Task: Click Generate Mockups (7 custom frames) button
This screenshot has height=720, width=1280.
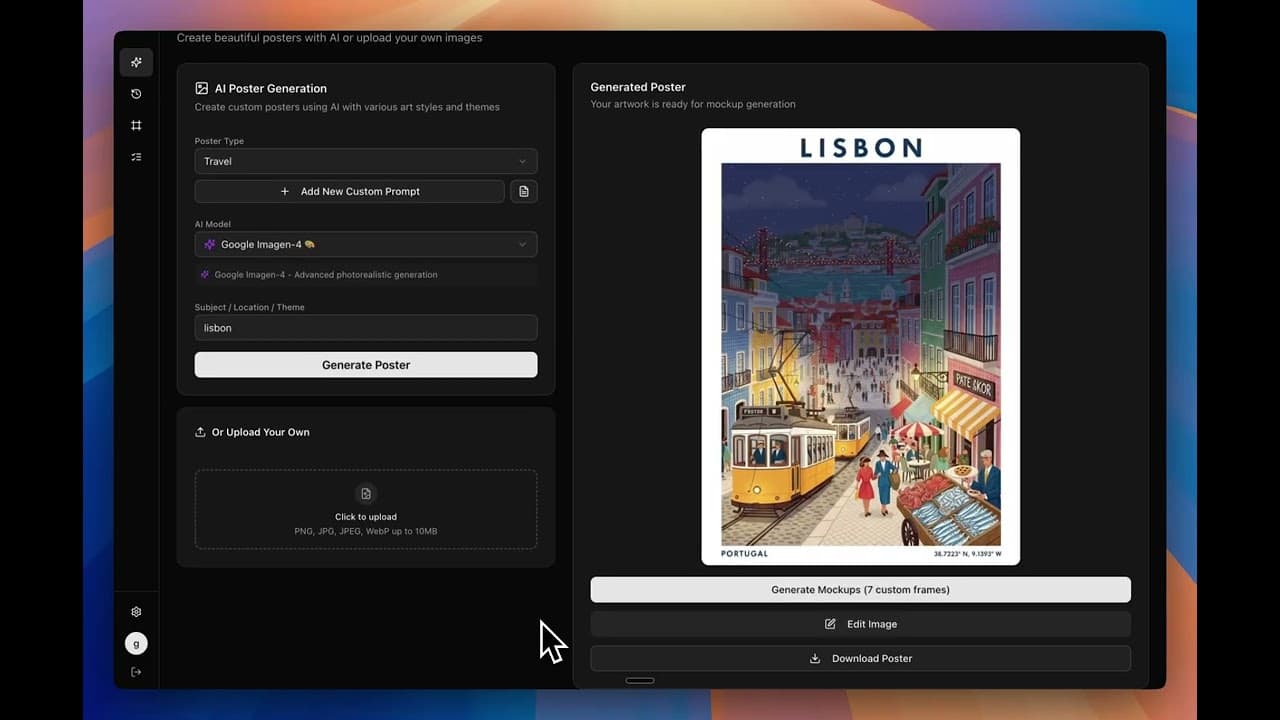Action: click(860, 590)
